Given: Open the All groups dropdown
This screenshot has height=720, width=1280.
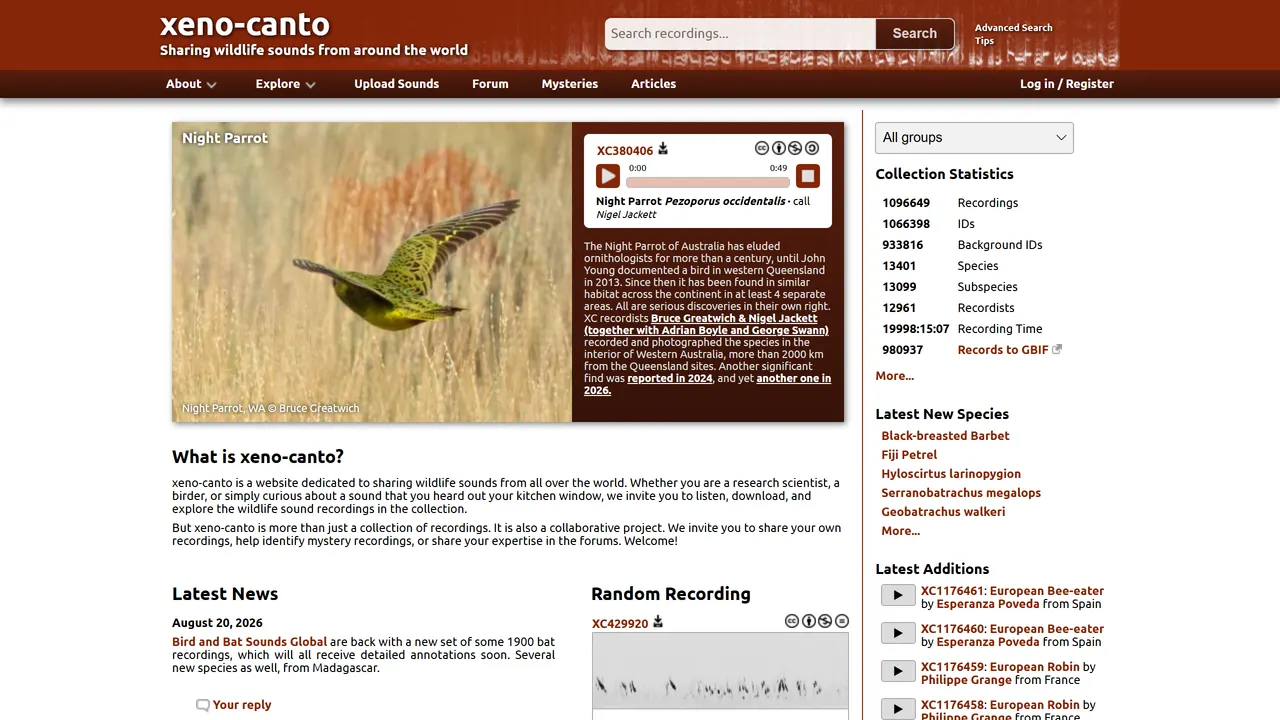Looking at the screenshot, I should [974, 138].
